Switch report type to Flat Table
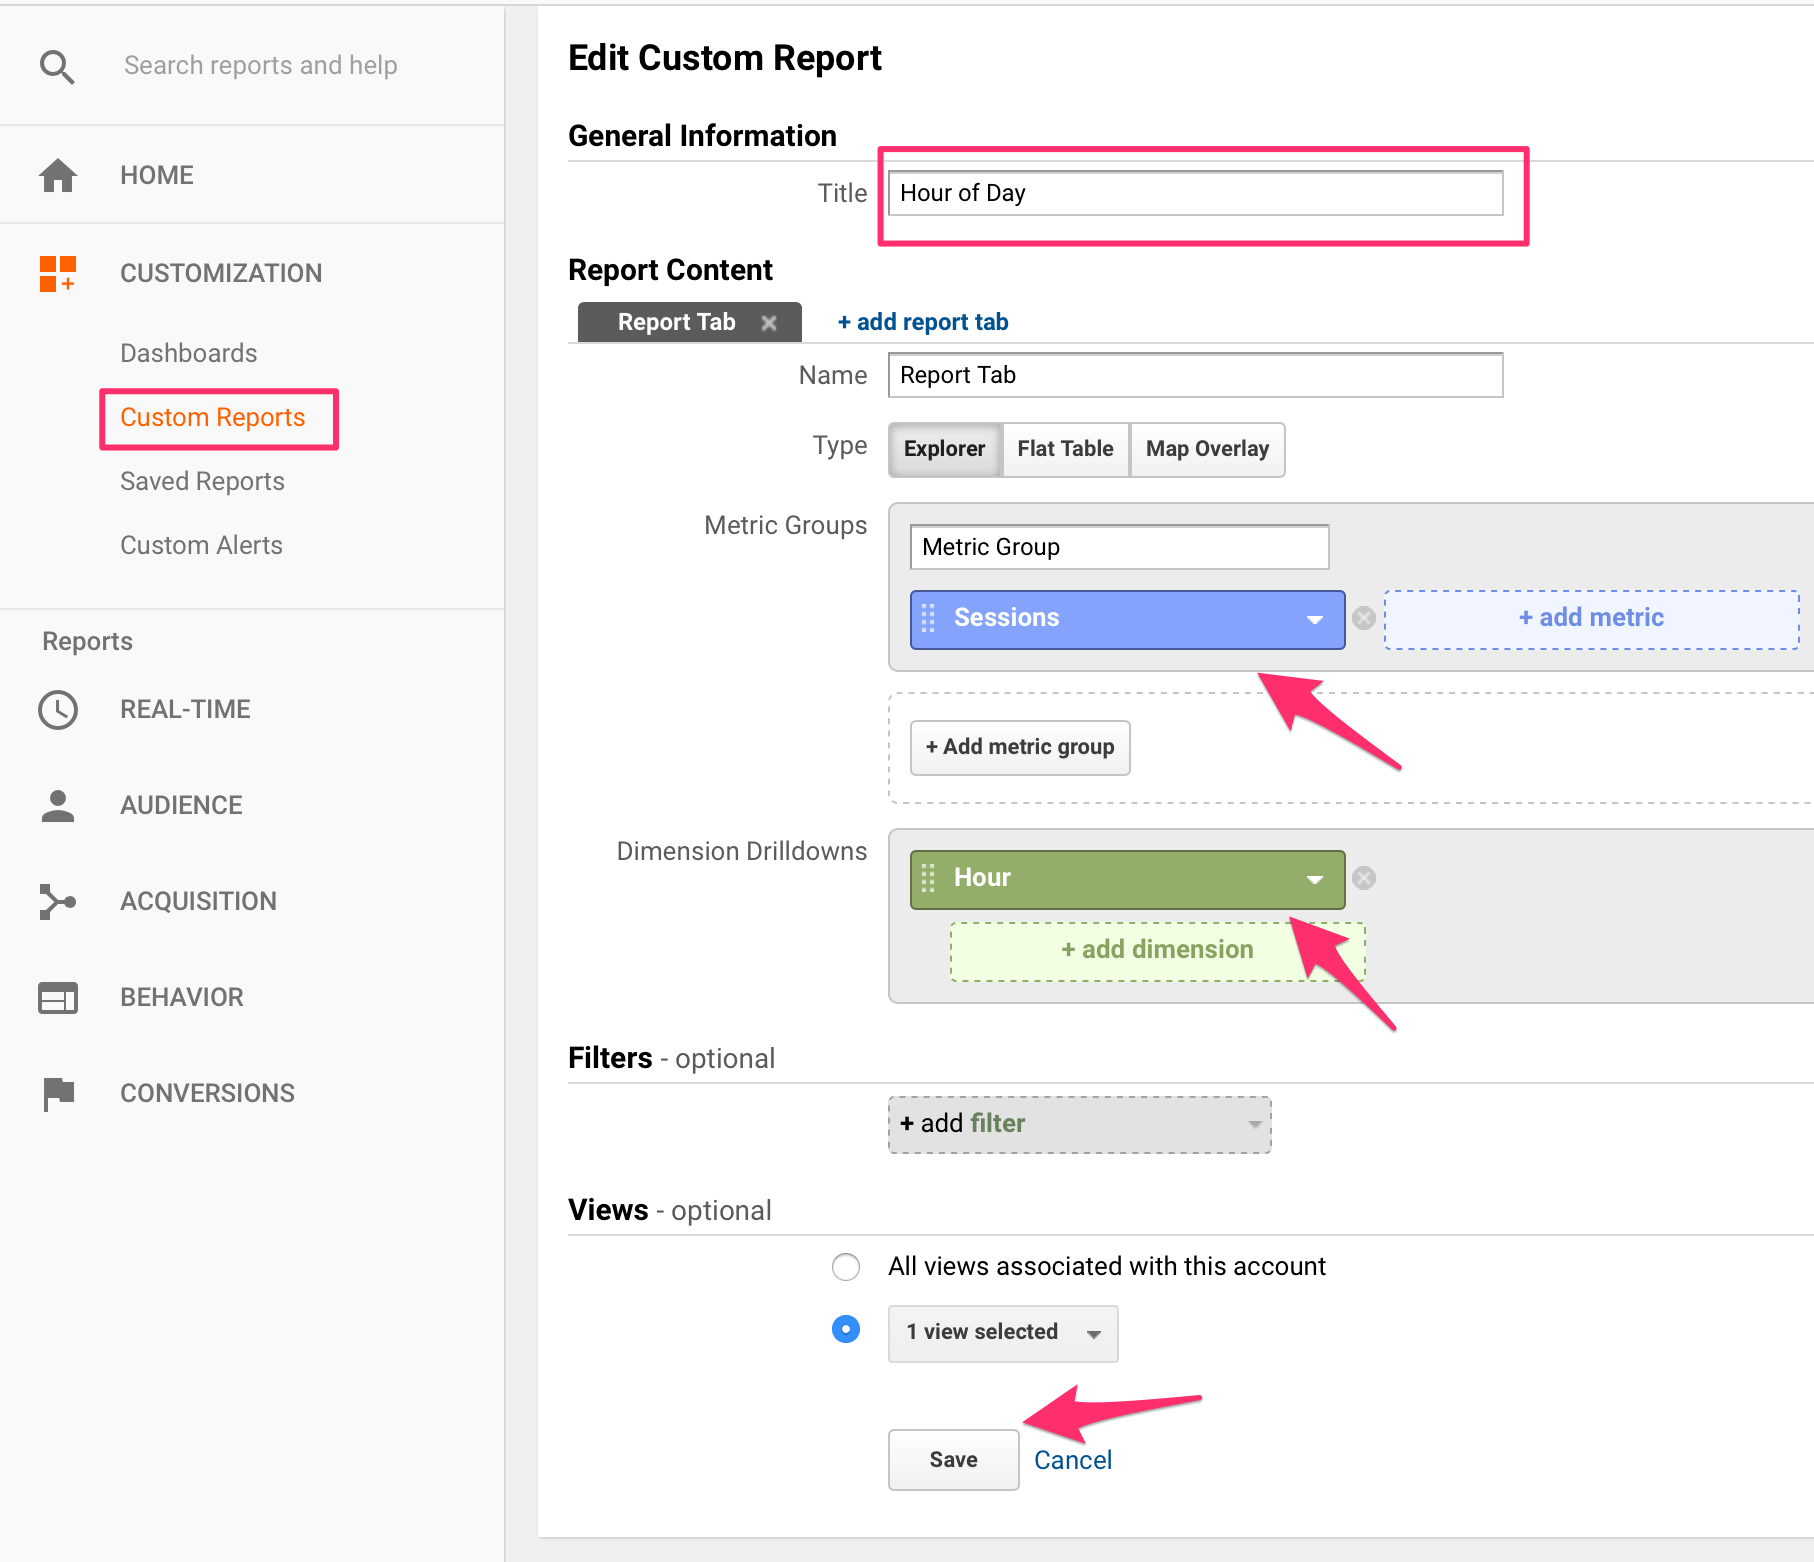 (1065, 449)
